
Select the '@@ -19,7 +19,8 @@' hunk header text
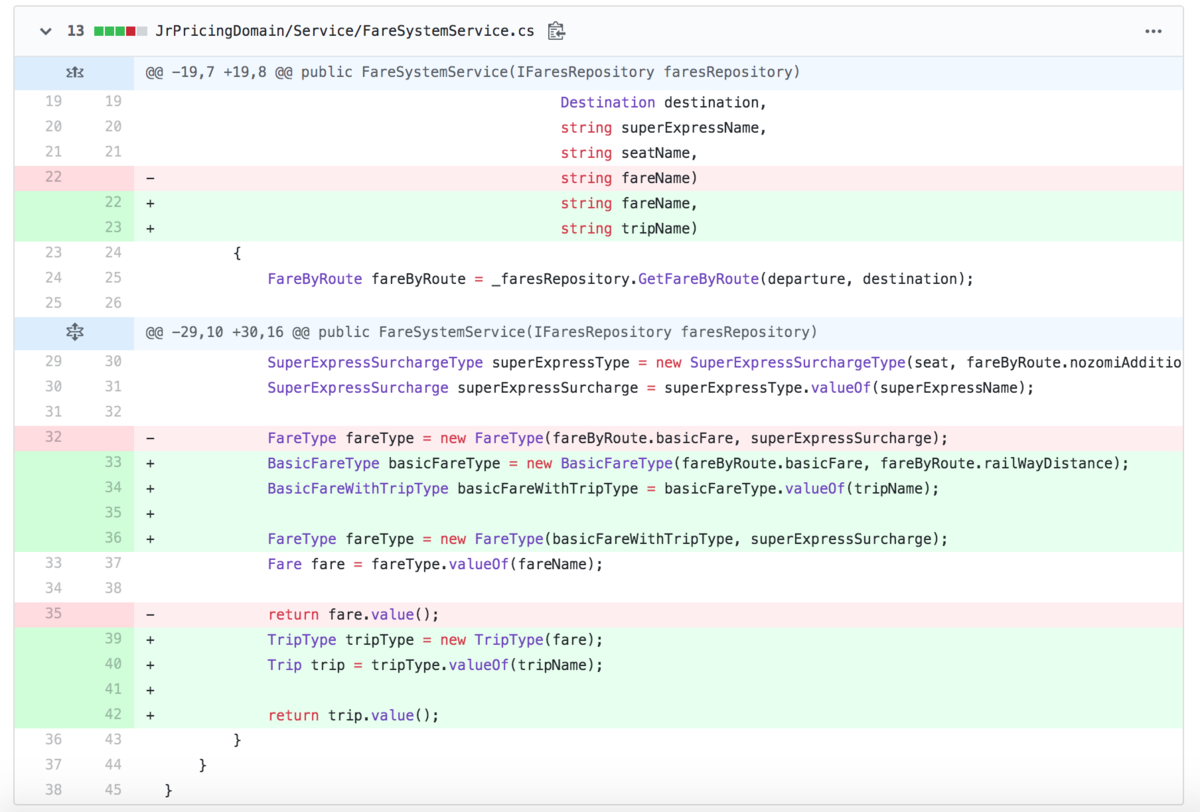[472, 73]
